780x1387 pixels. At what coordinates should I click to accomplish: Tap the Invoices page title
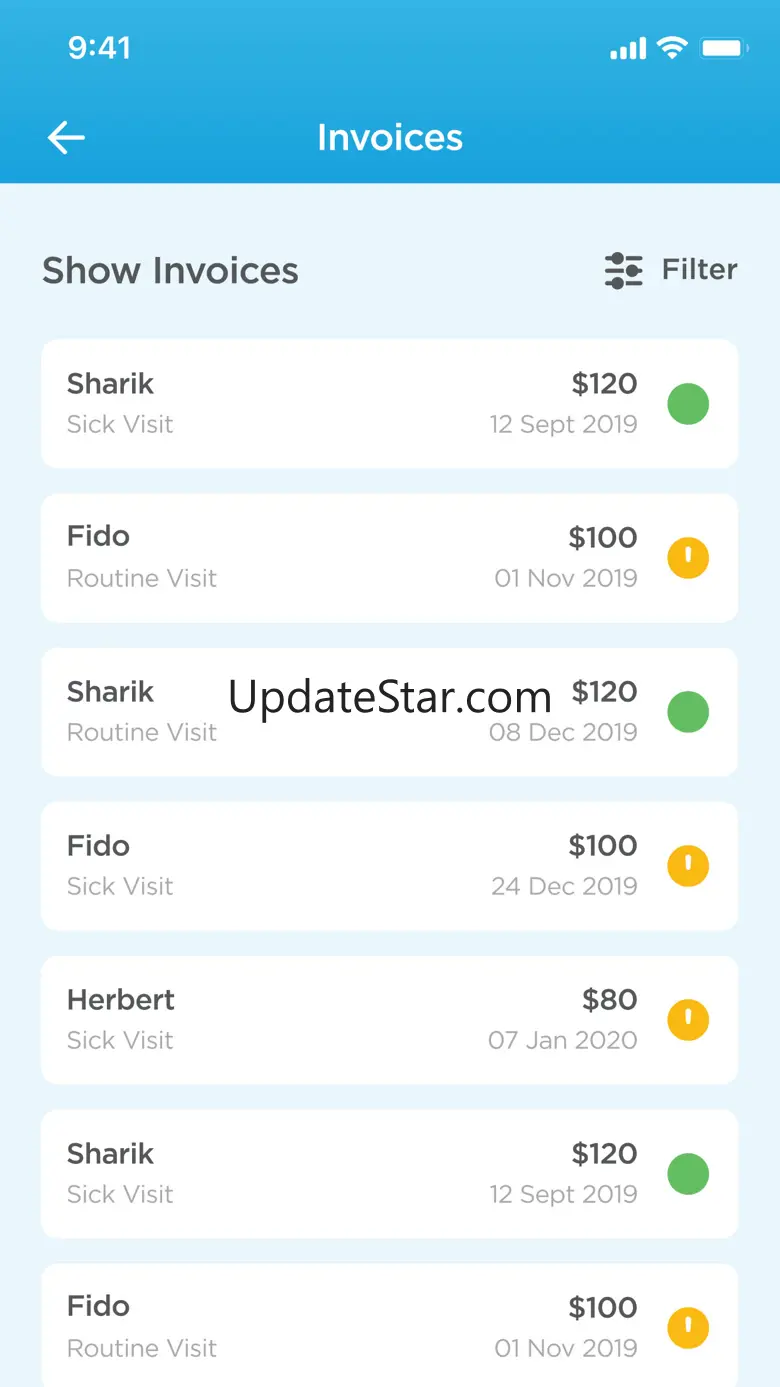390,138
